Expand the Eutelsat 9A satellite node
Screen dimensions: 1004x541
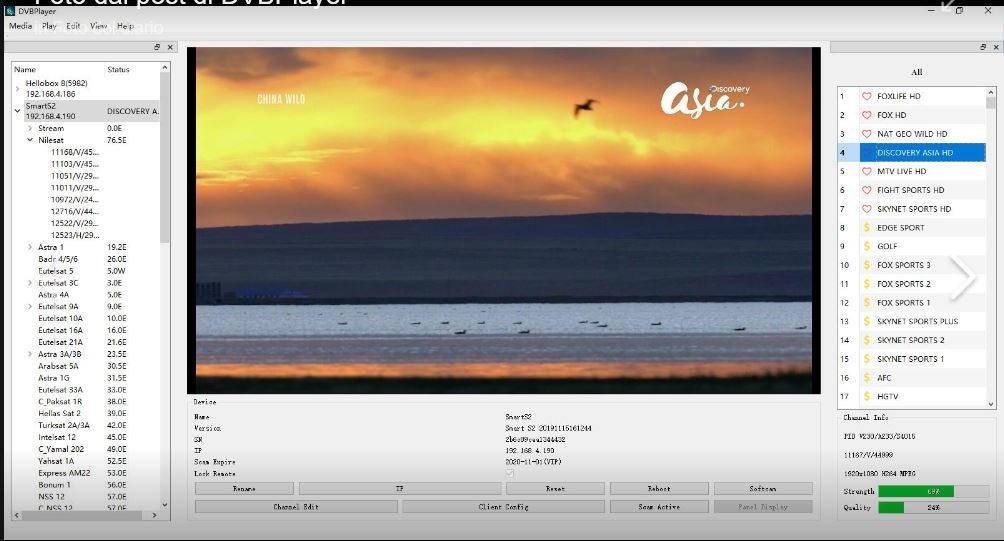pyautogui.click(x=30, y=306)
